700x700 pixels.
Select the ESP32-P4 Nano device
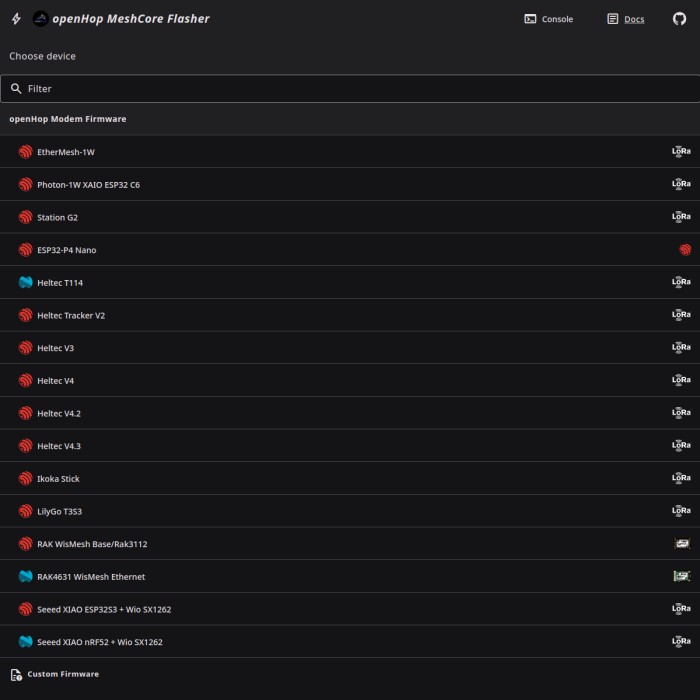pyautogui.click(x=350, y=250)
